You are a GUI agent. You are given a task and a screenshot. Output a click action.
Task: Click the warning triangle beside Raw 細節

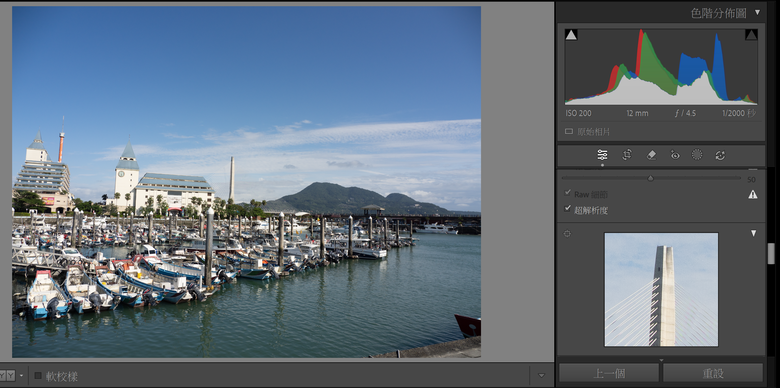(x=753, y=194)
